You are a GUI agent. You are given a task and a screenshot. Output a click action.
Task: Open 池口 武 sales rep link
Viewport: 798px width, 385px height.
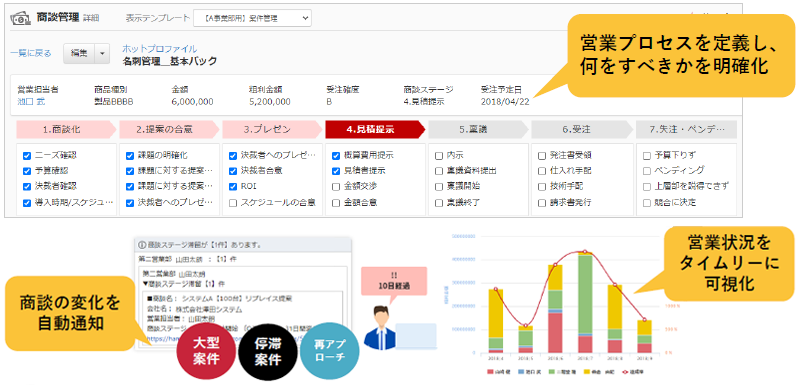31,101
